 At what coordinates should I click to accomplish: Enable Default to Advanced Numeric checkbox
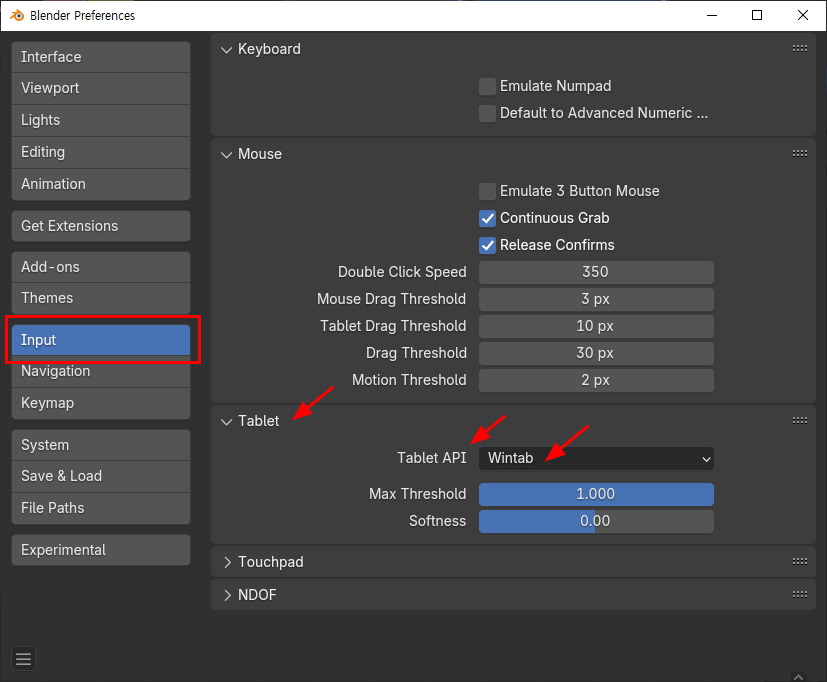[487, 113]
